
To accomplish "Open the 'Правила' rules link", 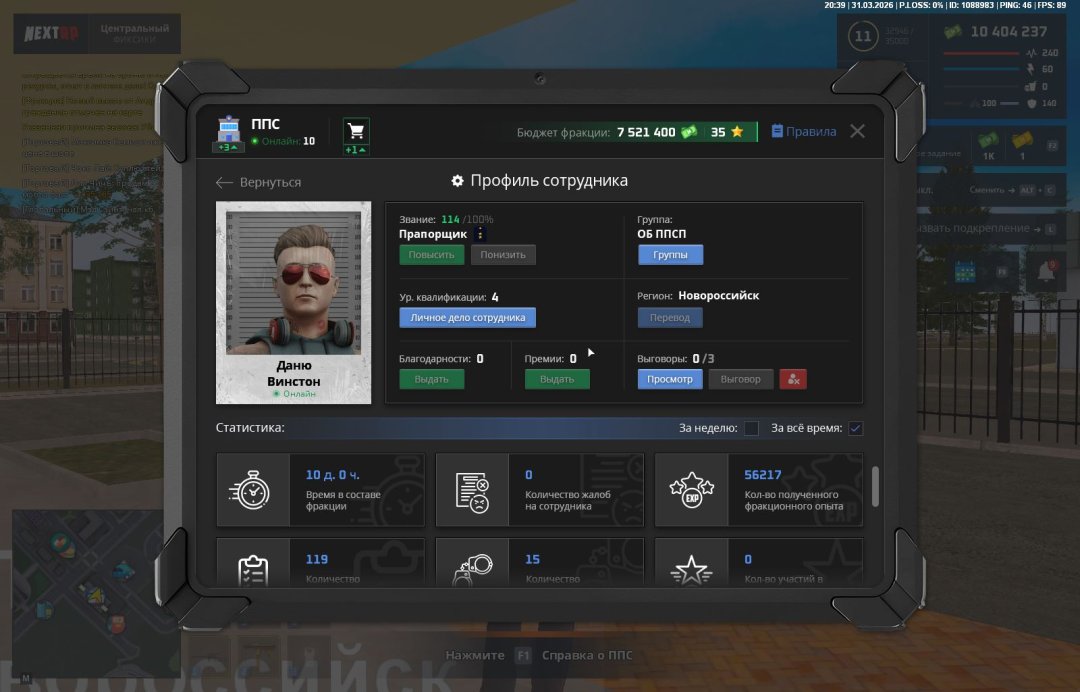I will [x=804, y=131].
